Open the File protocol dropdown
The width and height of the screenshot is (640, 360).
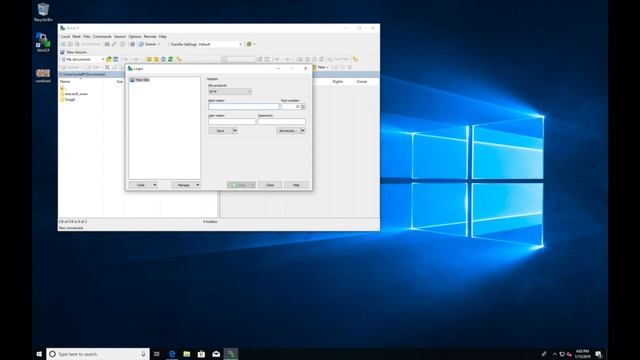point(230,91)
